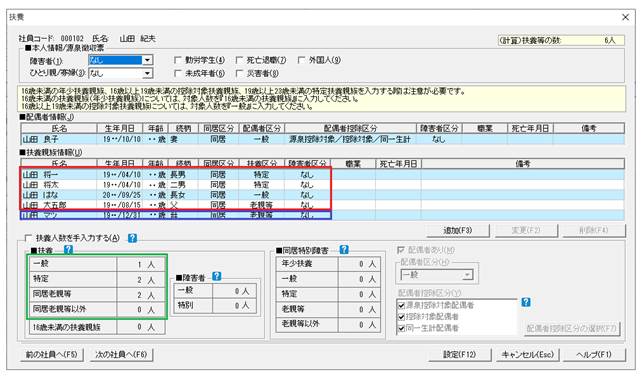Click 障害者 一般 count field
The width and height of the screenshot is (642, 382).
[x=235, y=291]
